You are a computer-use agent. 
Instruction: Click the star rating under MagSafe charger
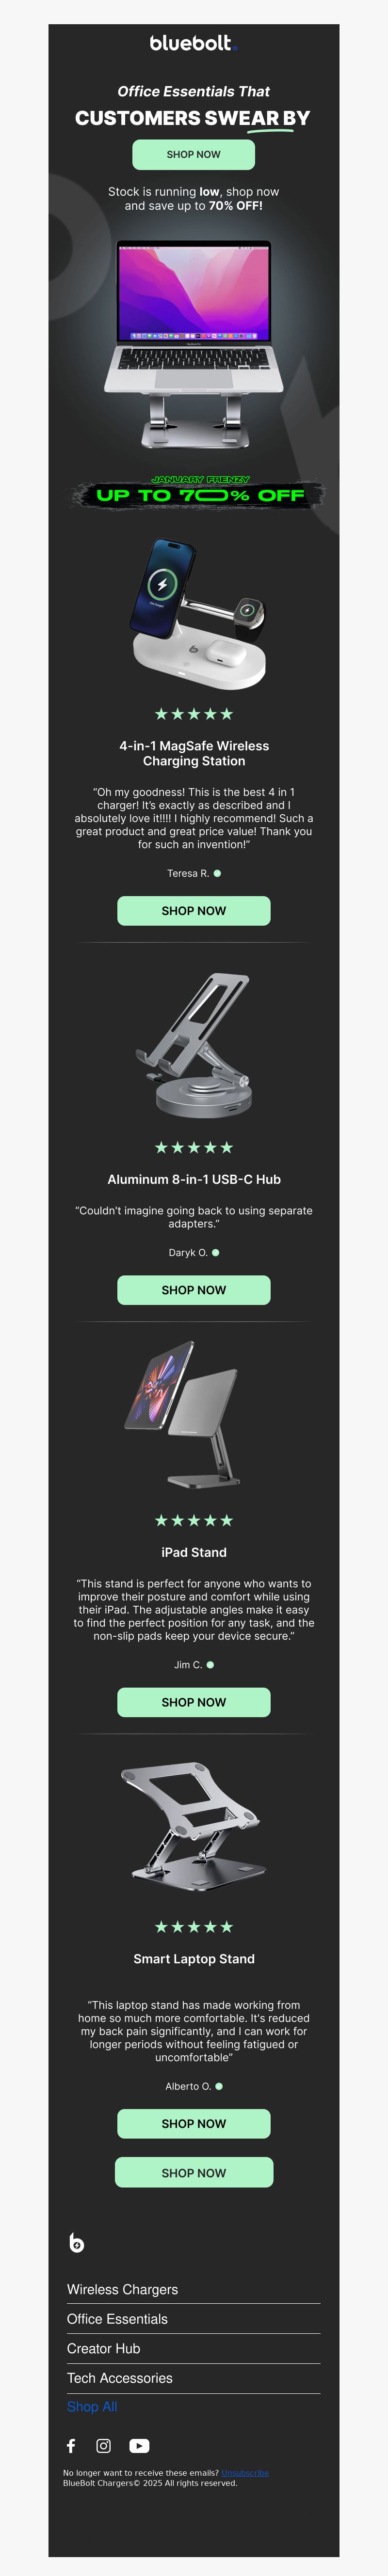coord(194,713)
